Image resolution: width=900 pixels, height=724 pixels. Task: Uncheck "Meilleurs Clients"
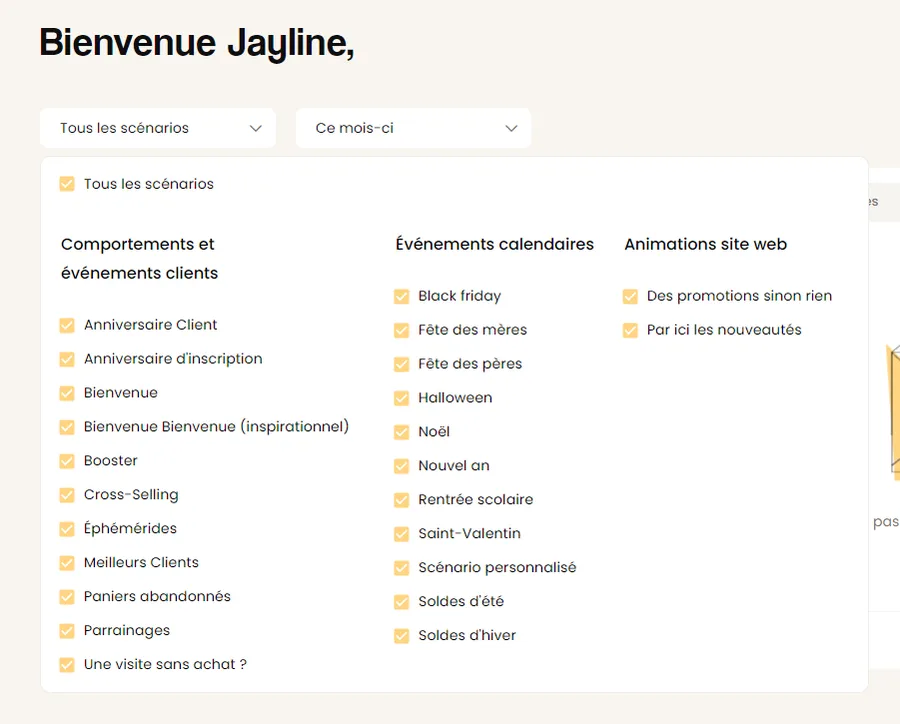[x=67, y=563]
